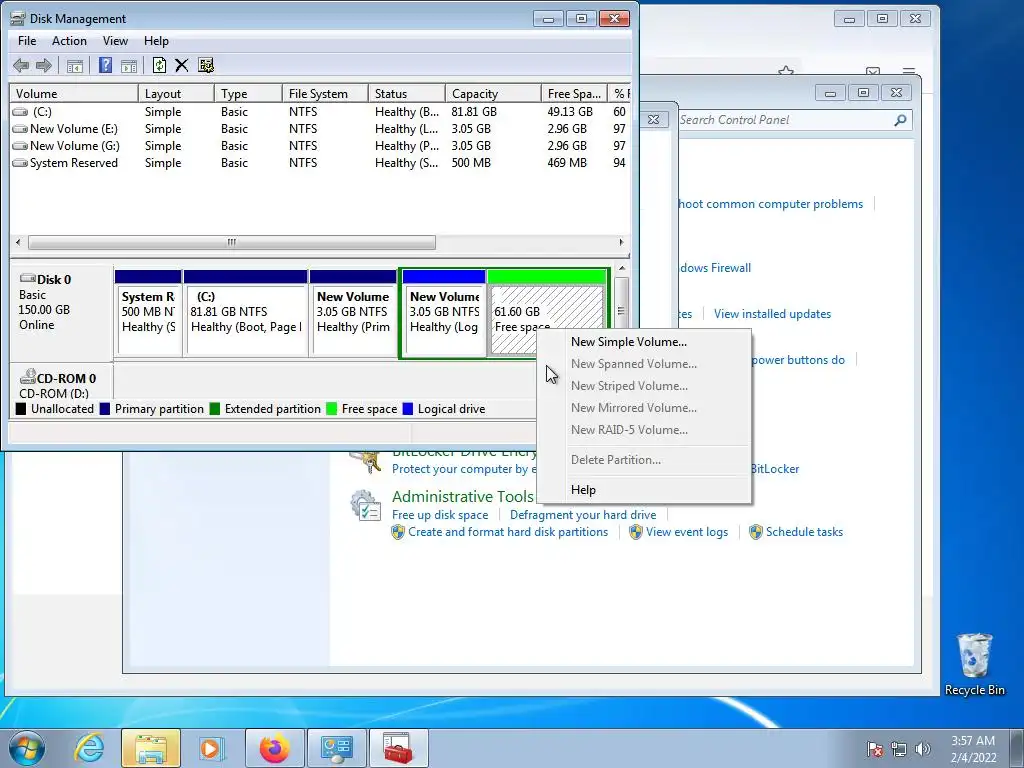The width and height of the screenshot is (1024, 768).
Task: Select the System Reserved partition block
Action: 148,312
